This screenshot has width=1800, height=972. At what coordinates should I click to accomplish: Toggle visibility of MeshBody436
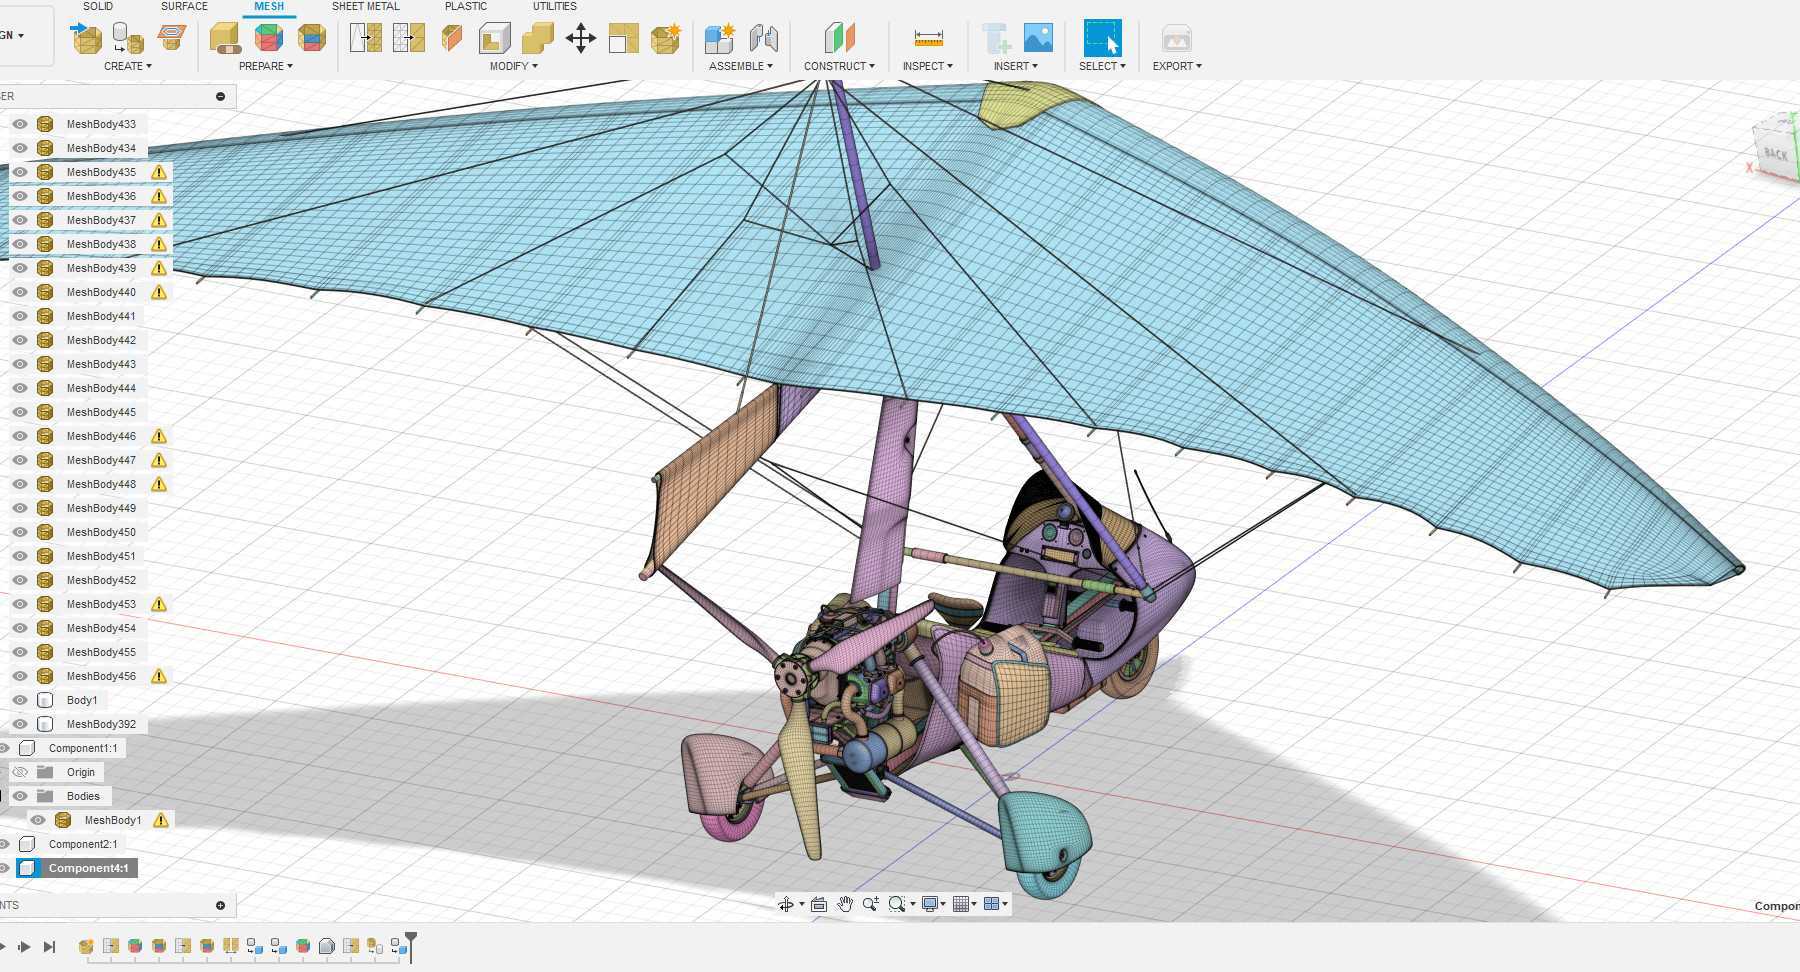[20, 196]
